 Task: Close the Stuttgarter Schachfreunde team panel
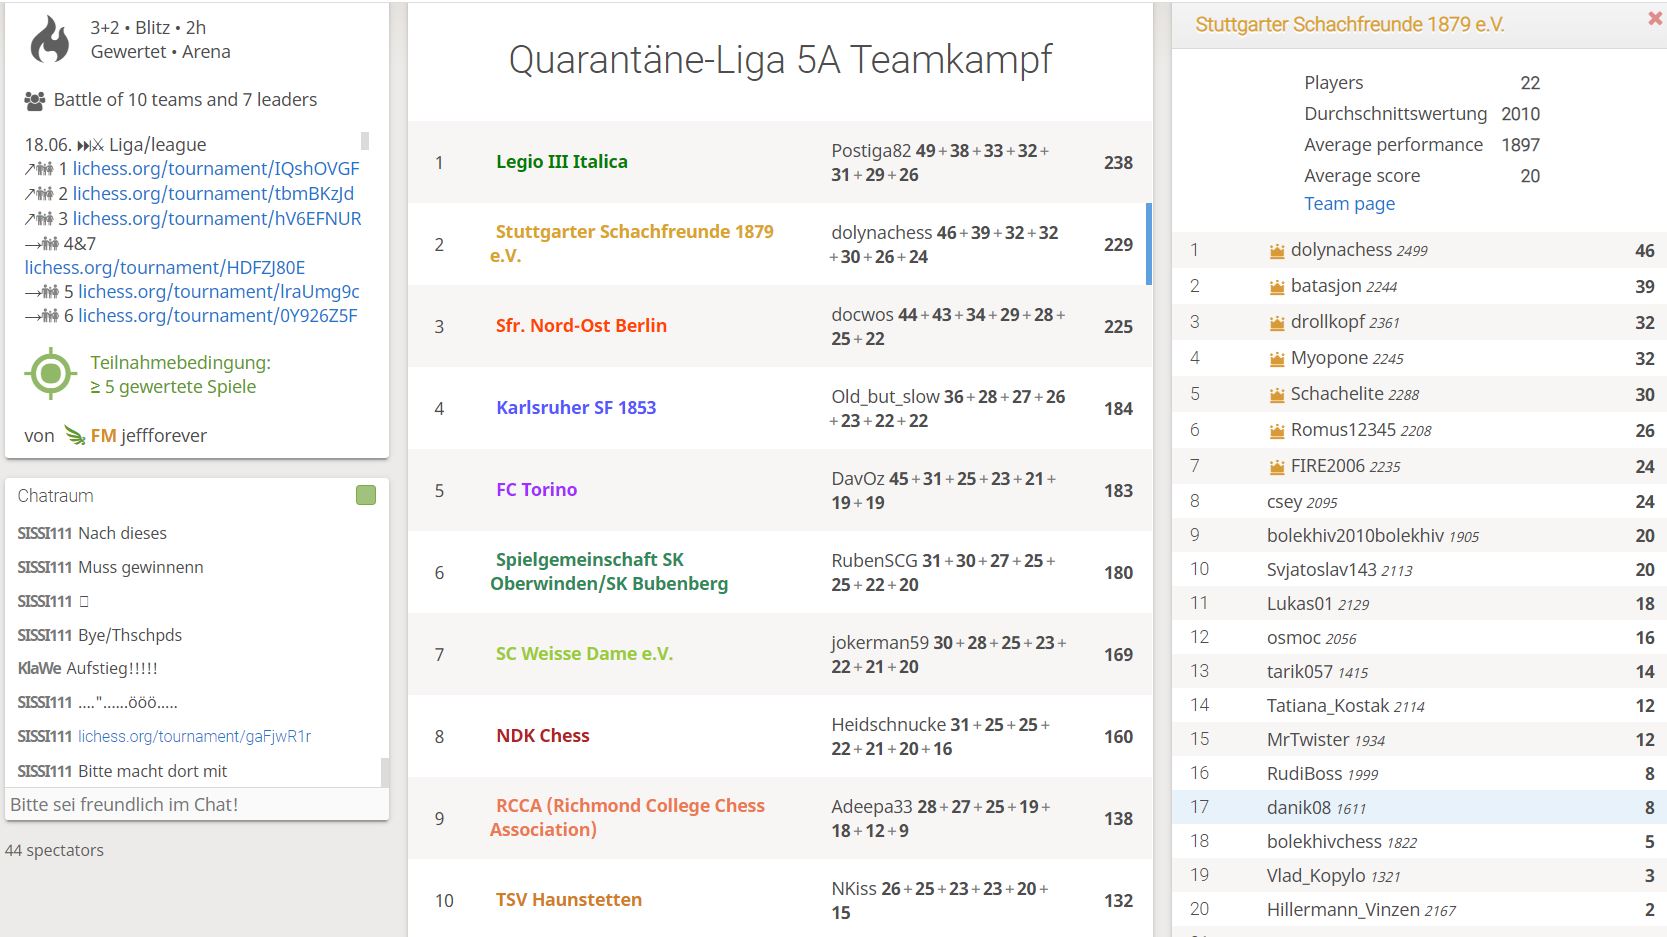coord(1654,18)
